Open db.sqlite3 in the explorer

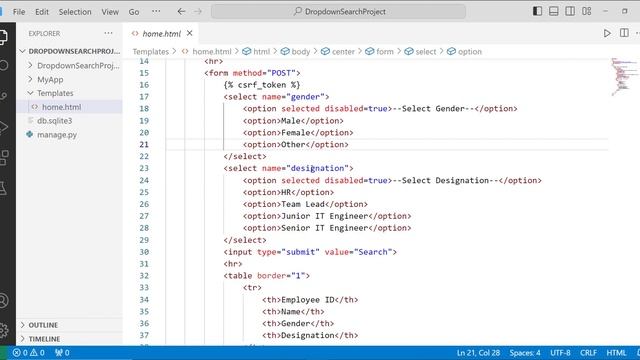[54, 121]
